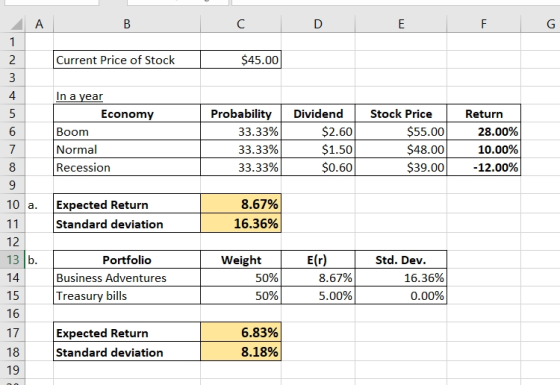Click the Boom probability 33.33% cell

(x=241, y=131)
